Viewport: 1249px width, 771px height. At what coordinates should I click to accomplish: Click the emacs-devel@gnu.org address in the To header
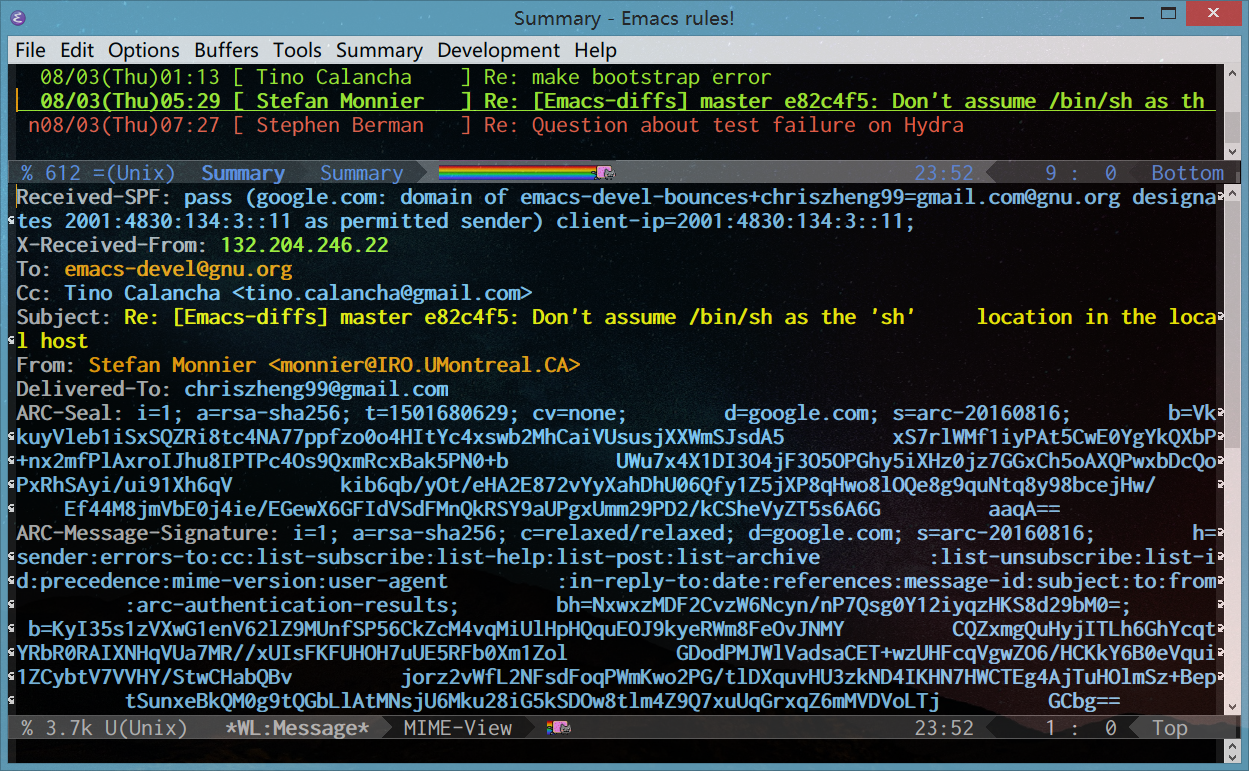[x=178, y=269]
